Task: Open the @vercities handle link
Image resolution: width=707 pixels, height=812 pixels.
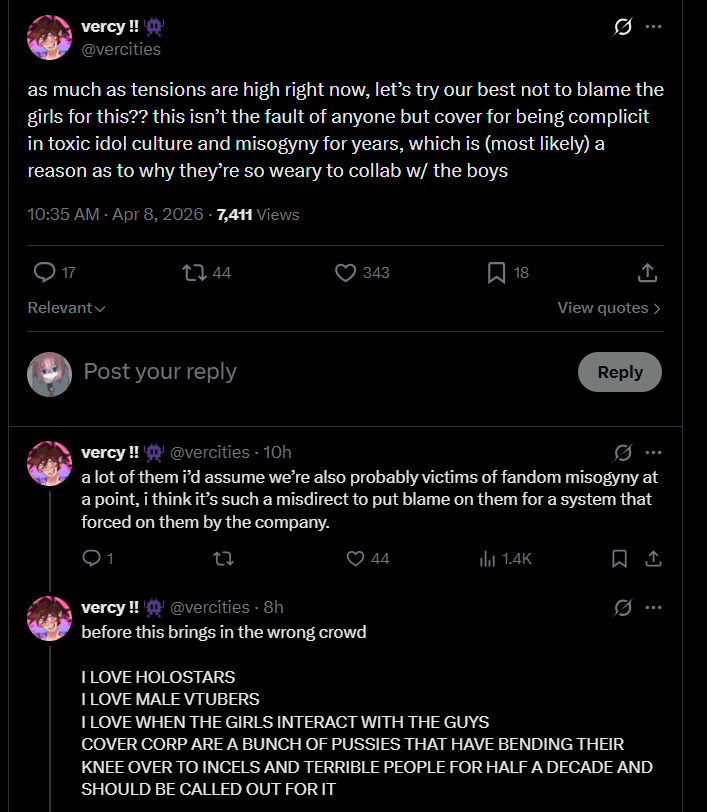Action: click(x=120, y=49)
